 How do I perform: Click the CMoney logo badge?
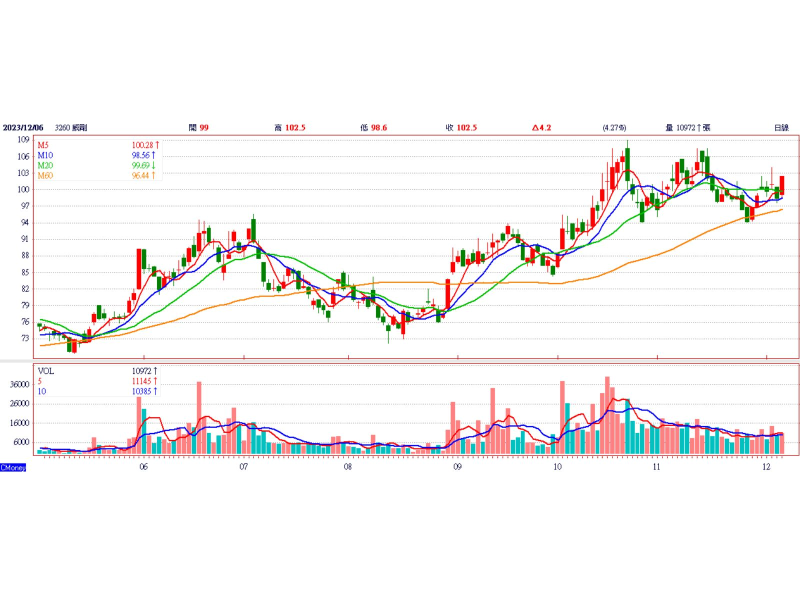(x=13, y=467)
